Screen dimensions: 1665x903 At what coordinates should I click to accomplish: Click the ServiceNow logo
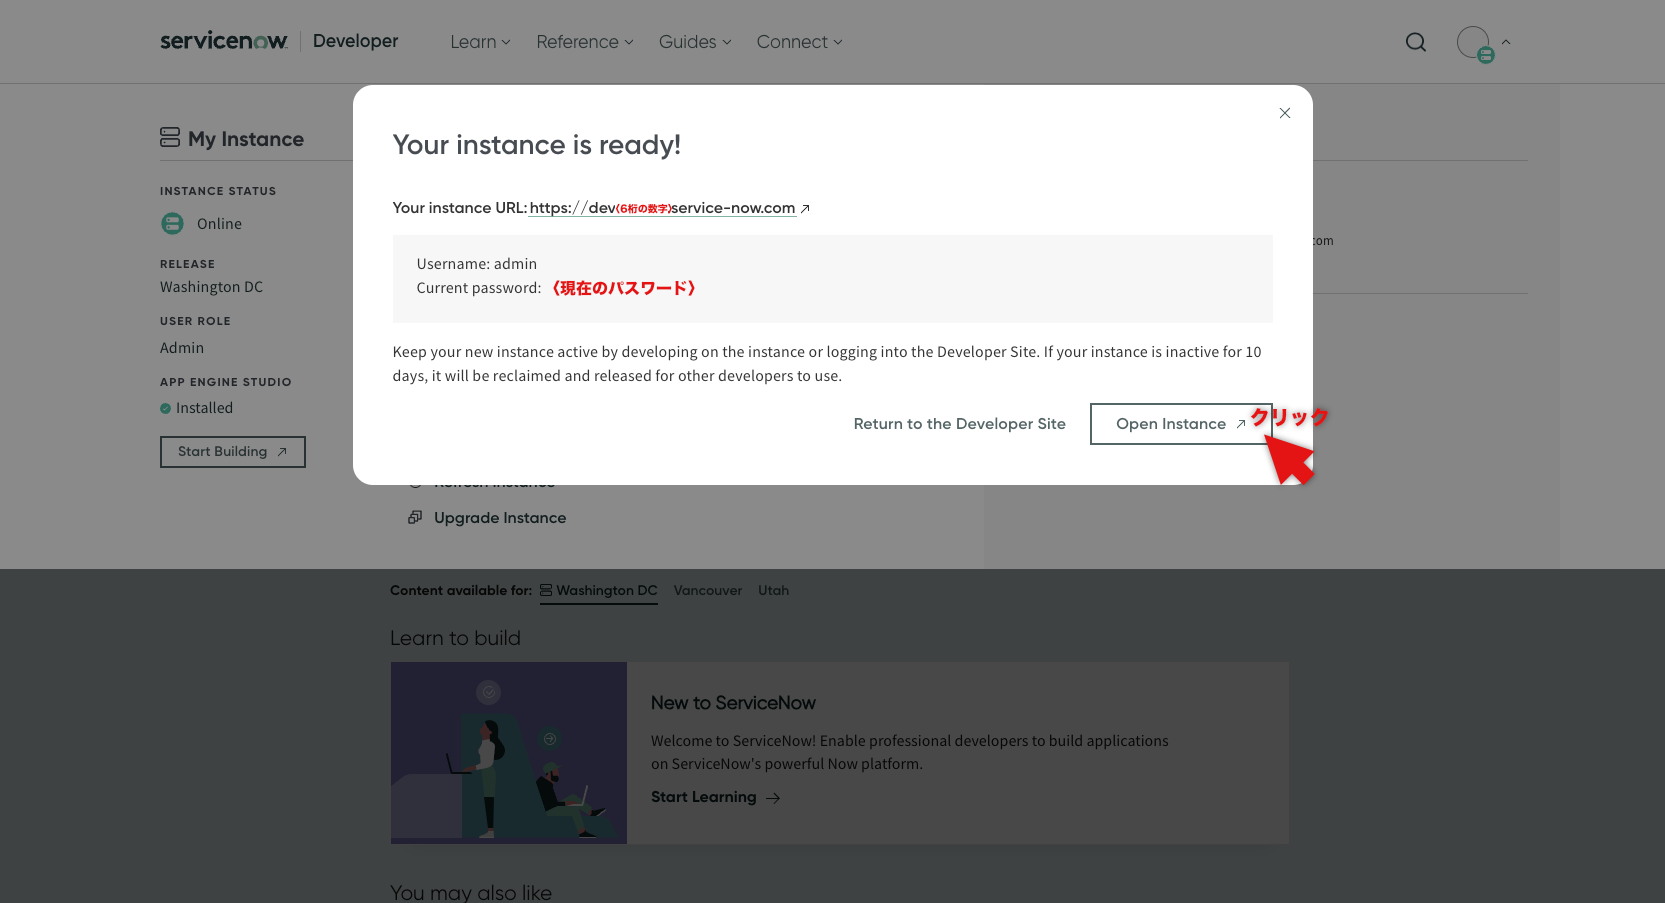click(223, 41)
